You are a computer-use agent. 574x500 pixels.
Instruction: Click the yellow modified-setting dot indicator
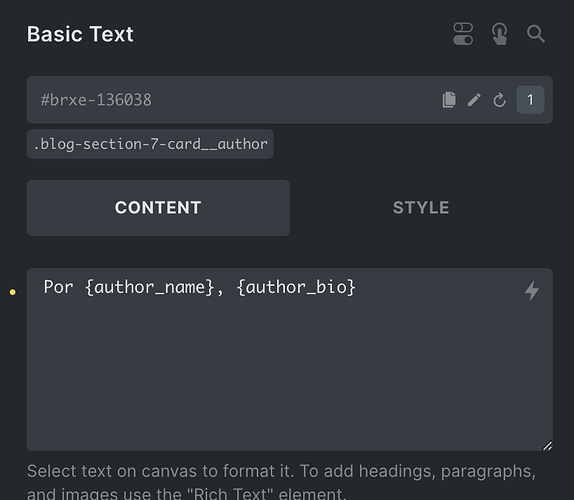tap(12, 292)
